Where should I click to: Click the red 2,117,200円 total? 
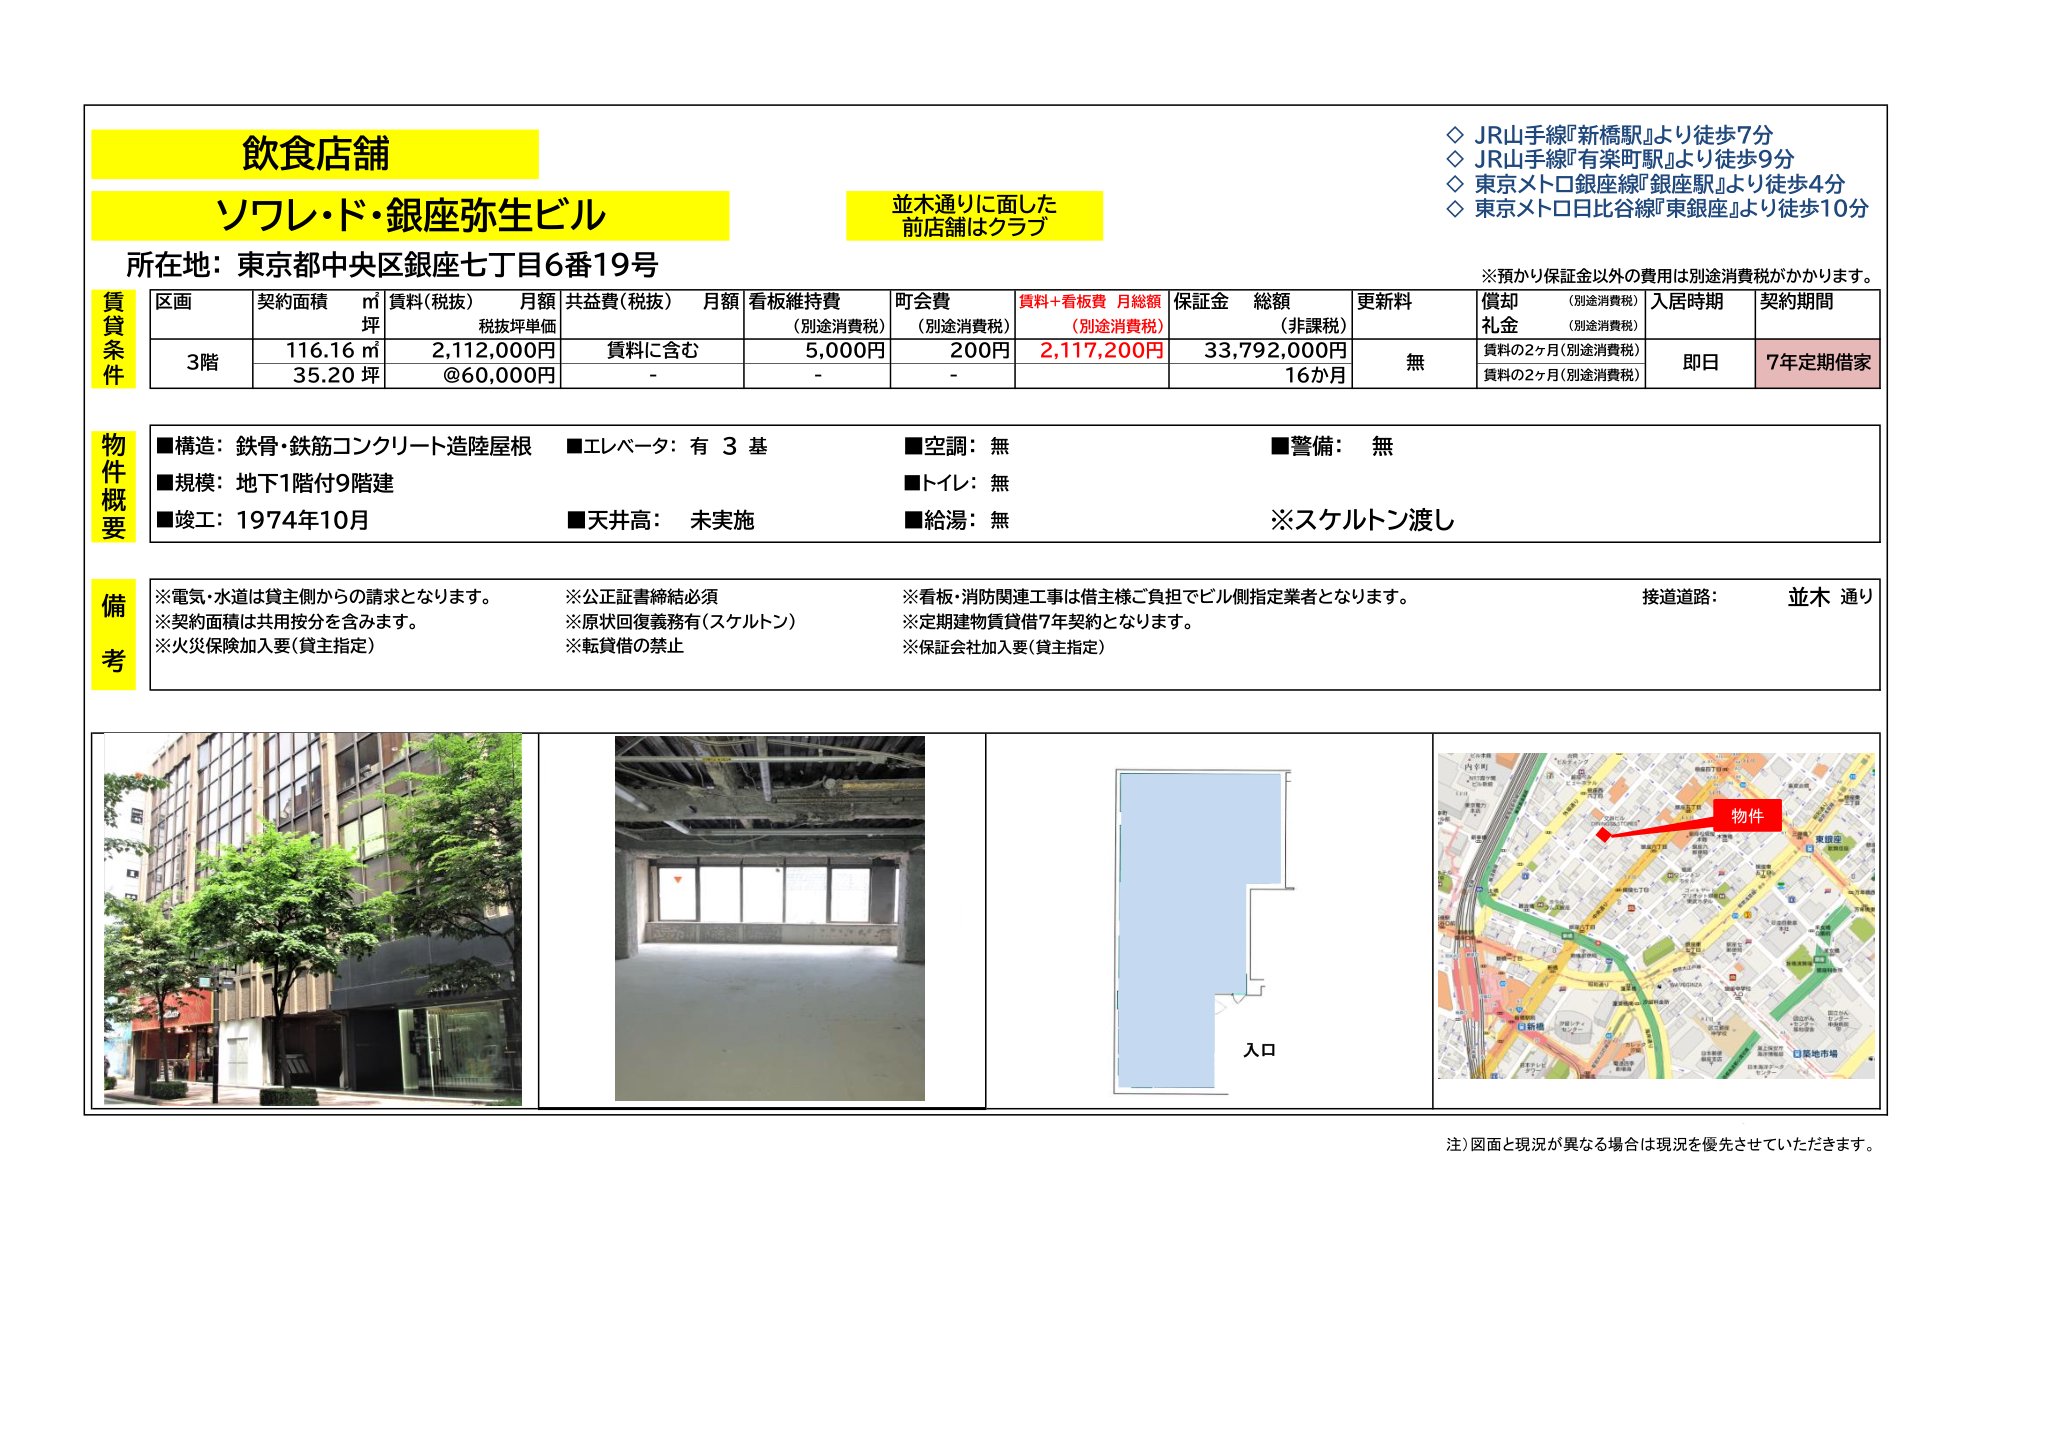1101,350
